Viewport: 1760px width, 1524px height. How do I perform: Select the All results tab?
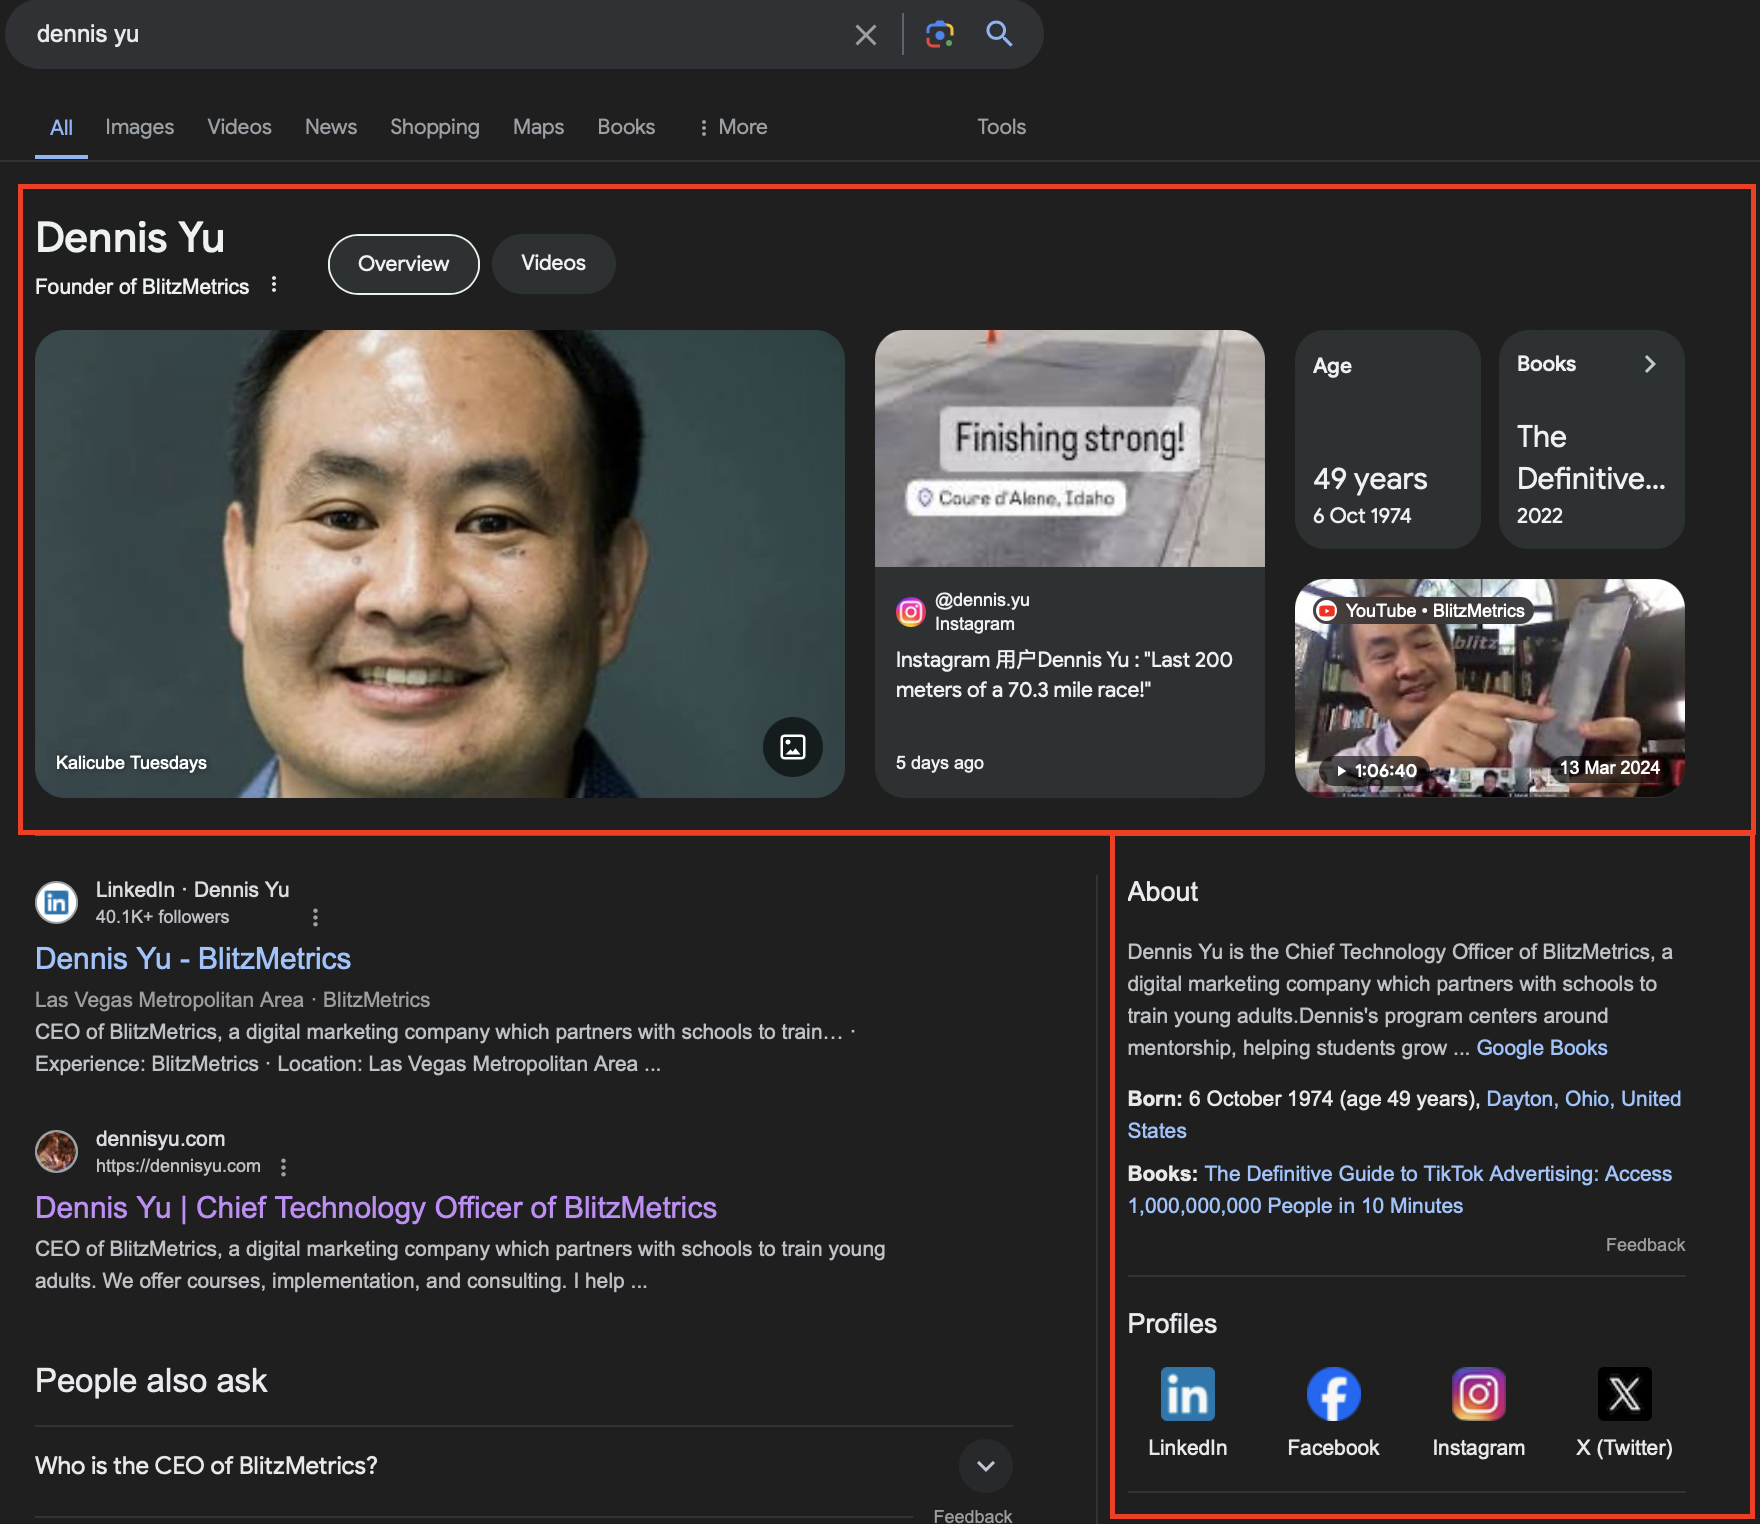[61, 127]
